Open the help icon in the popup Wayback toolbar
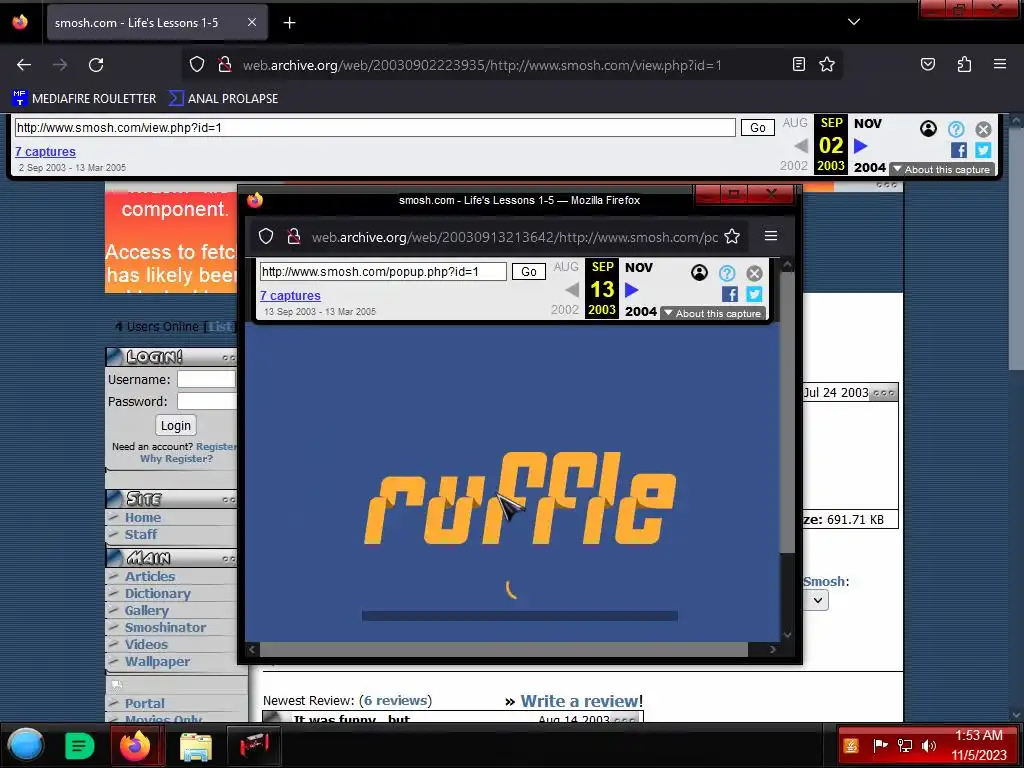 727,273
